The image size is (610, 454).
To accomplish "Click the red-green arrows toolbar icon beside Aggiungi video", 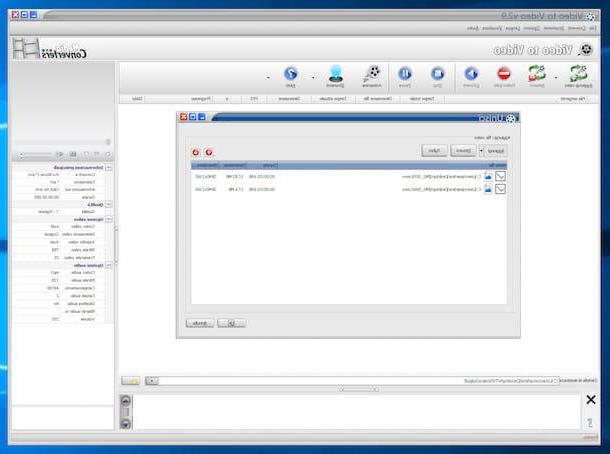I will (537, 74).
